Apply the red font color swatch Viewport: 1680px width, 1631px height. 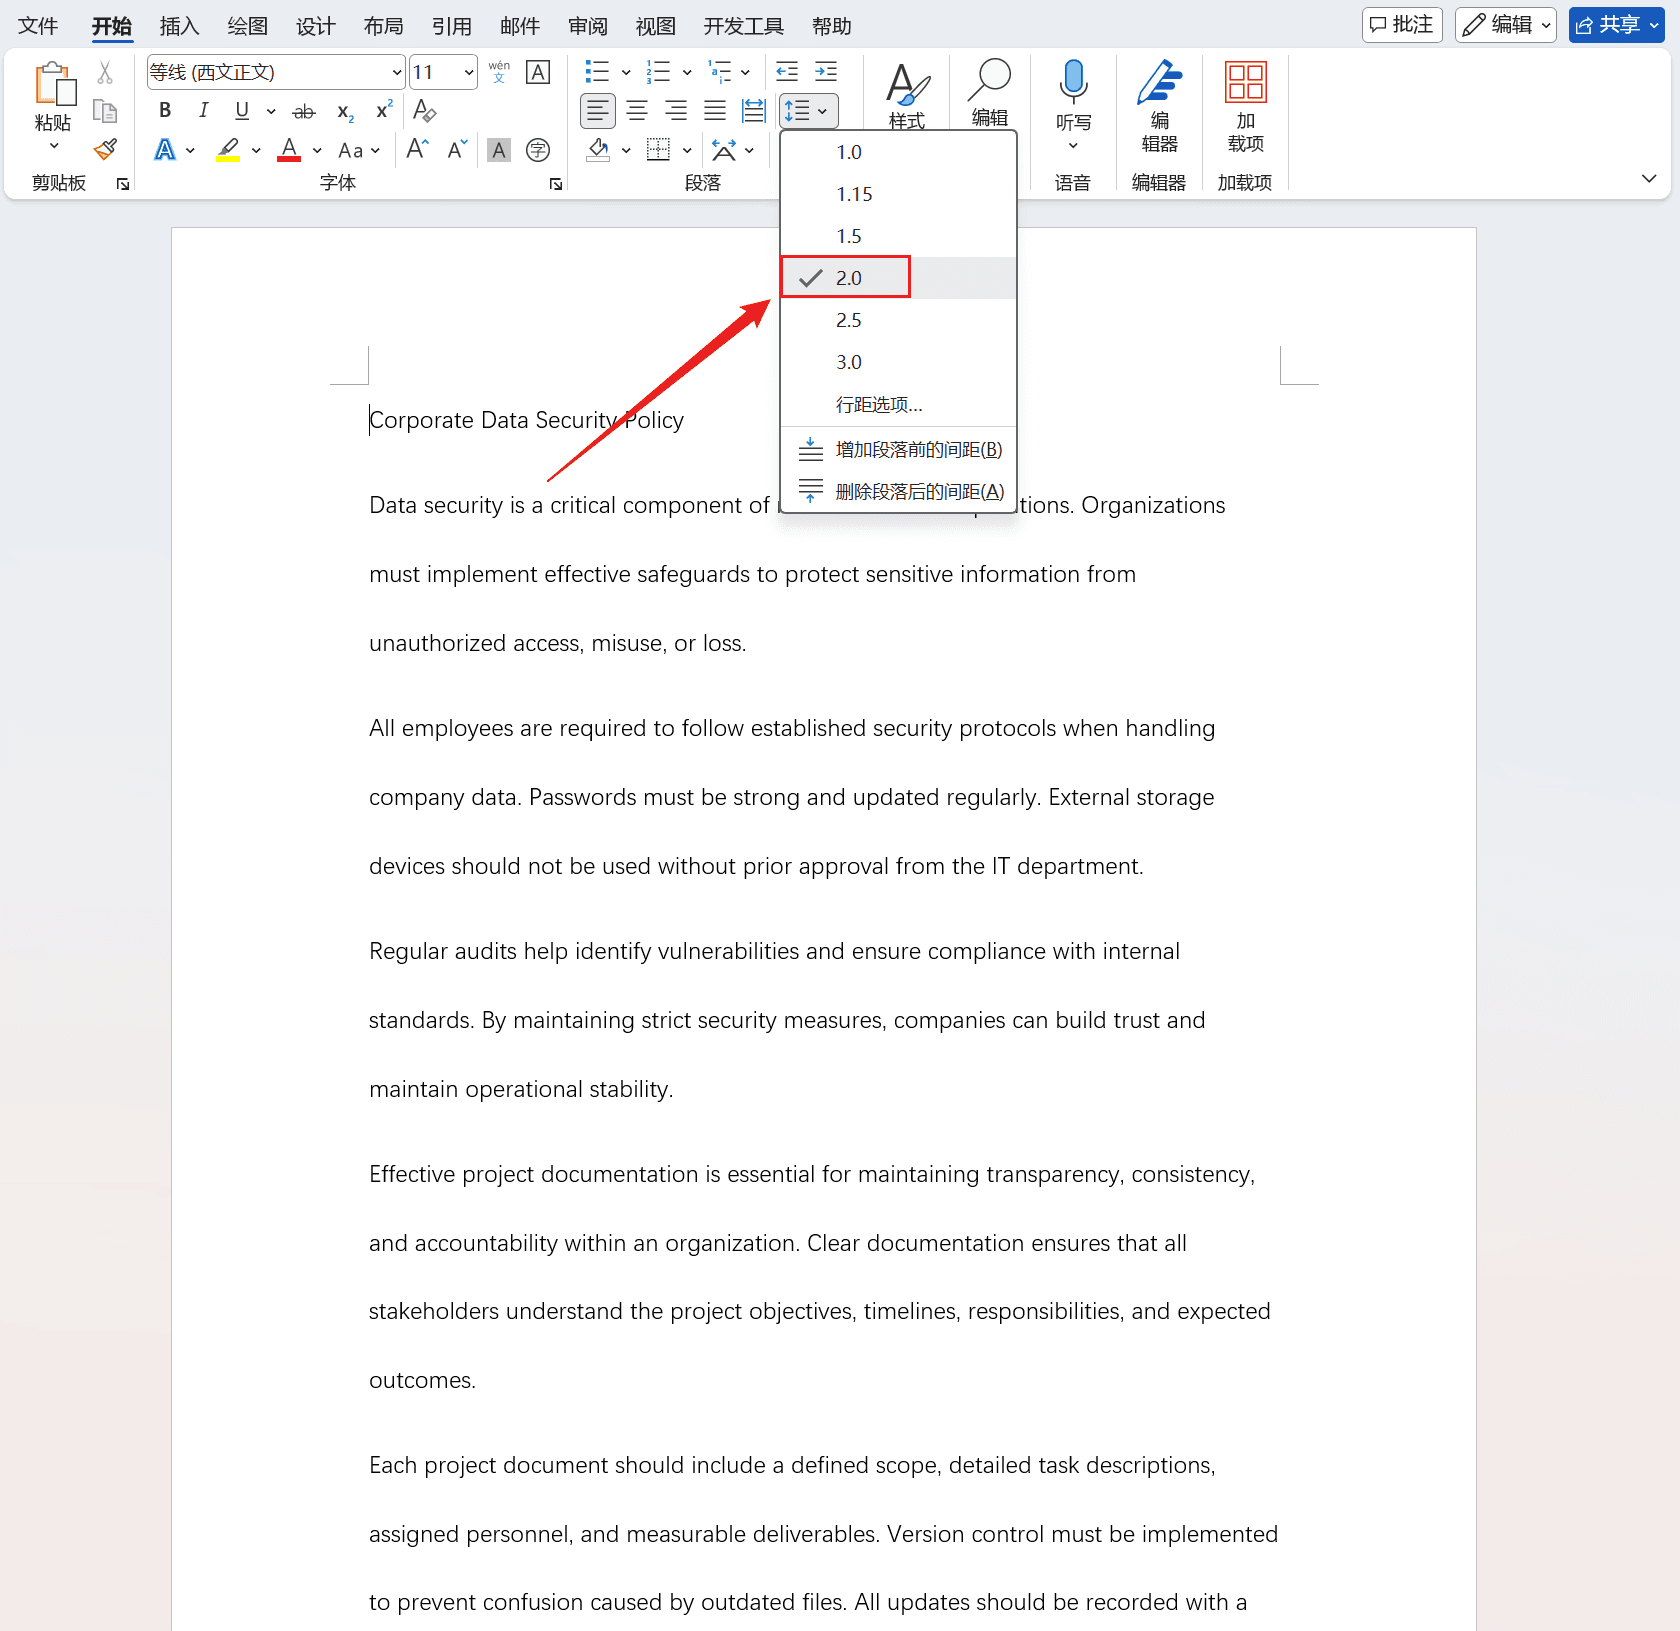coord(289,151)
